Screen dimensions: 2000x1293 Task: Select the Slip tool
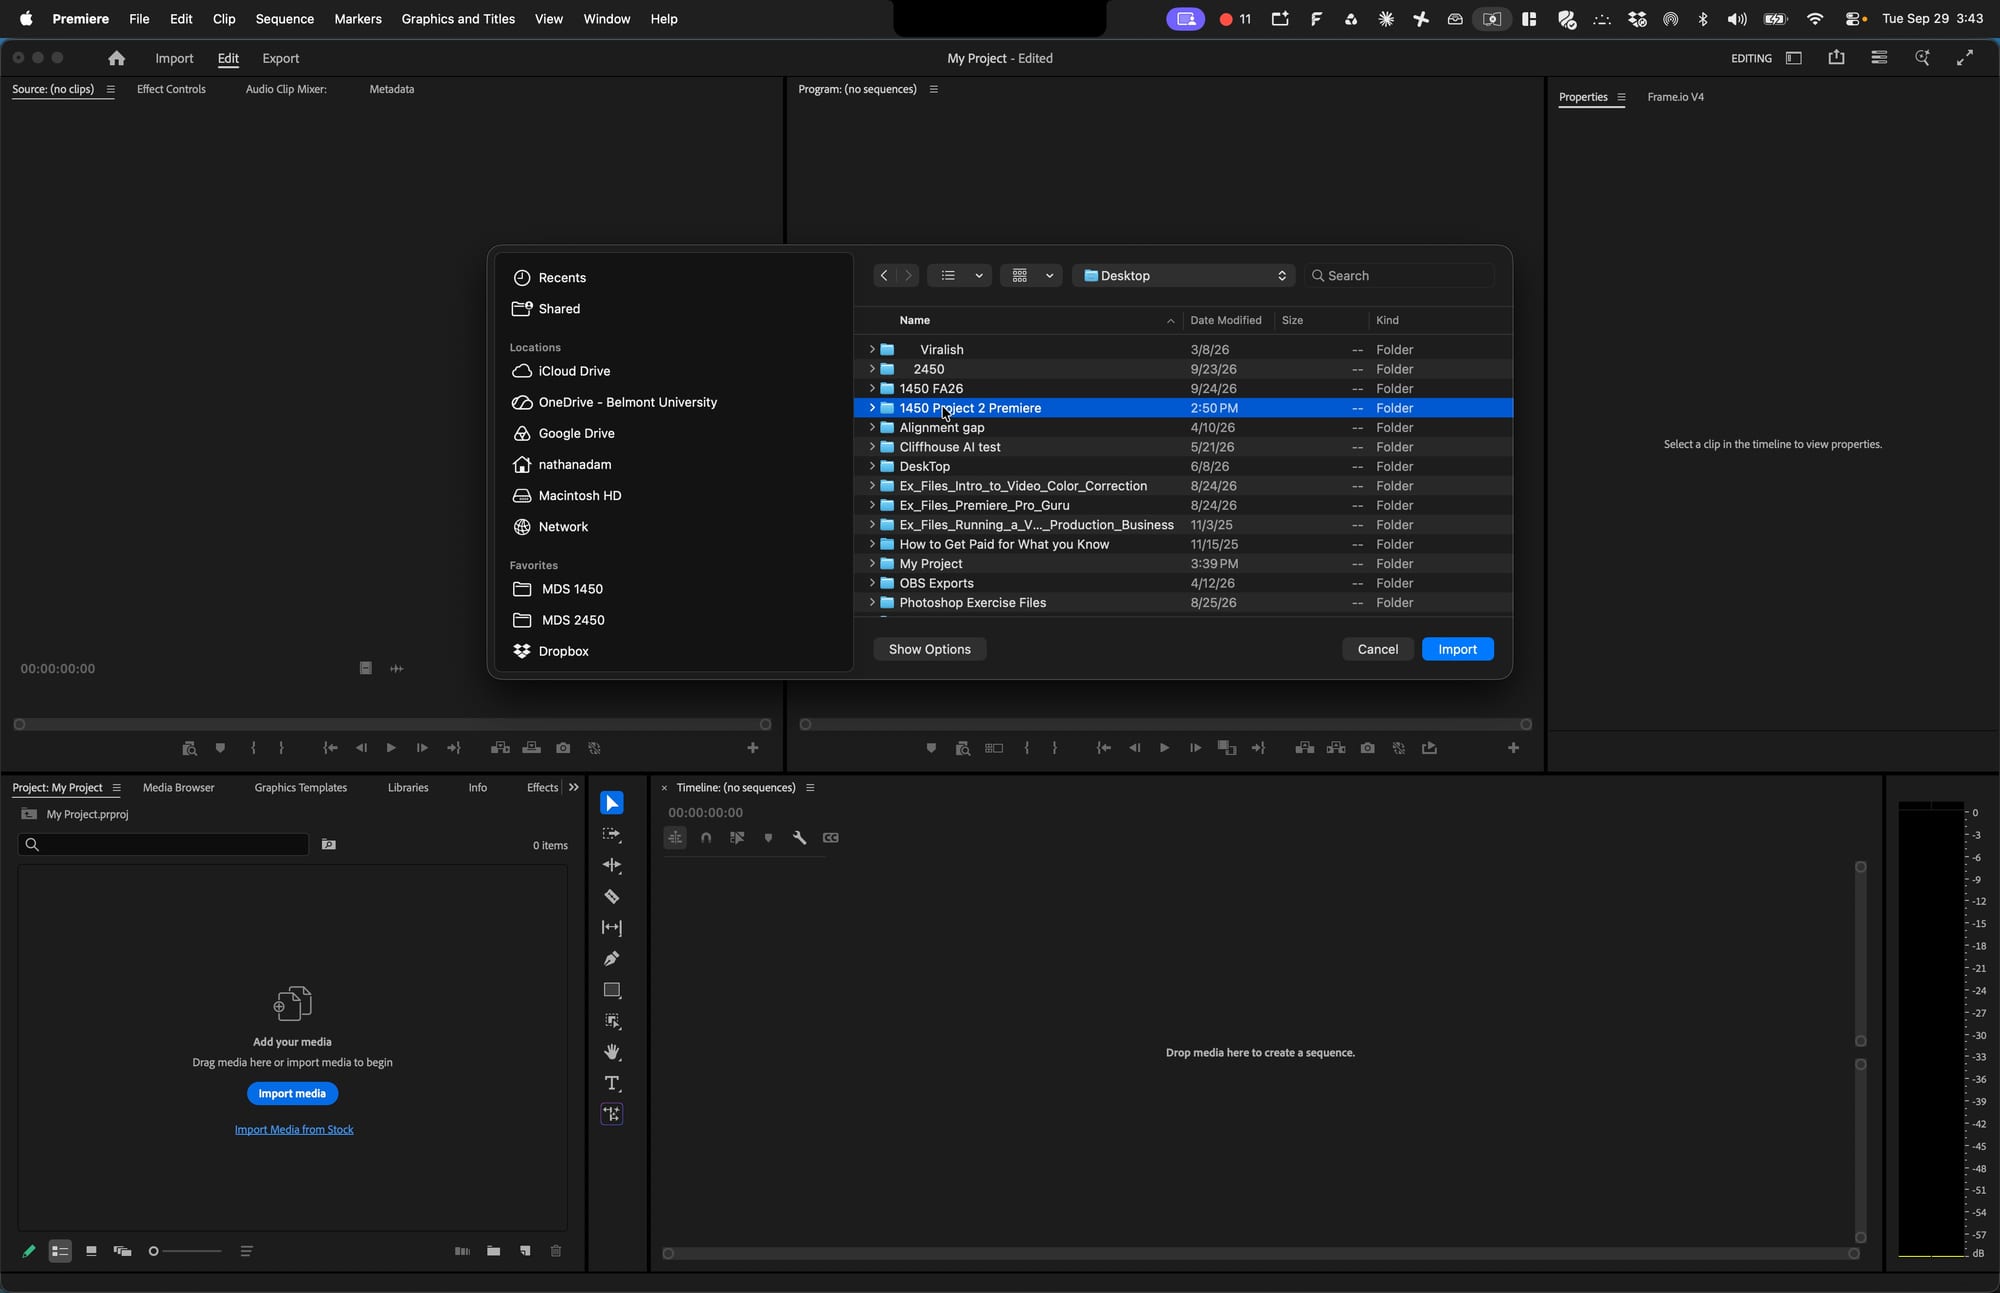pyautogui.click(x=612, y=928)
